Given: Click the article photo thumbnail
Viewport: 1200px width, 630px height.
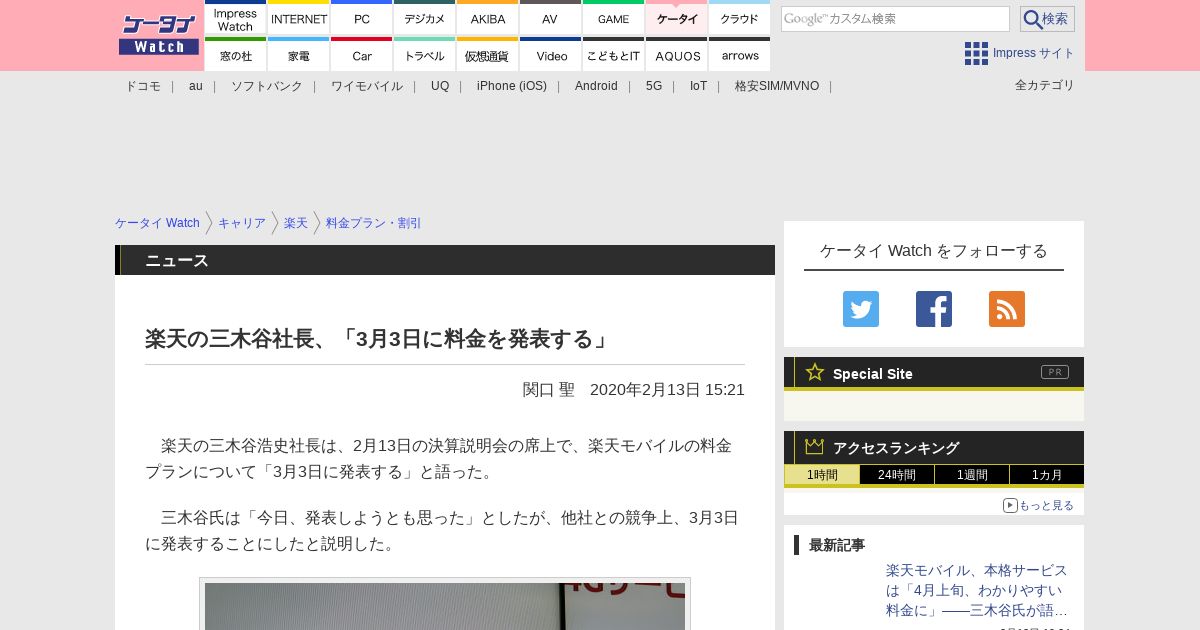Looking at the screenshot, I should point(445,605).
